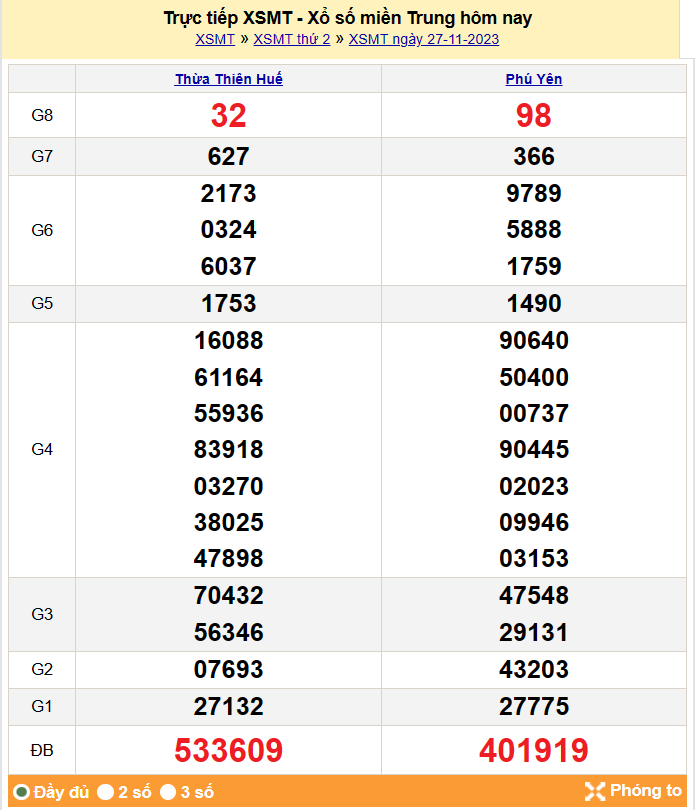Click the Trực tiếp XSMT page heading
Viewport: 695px width, 810px height.
pyautogui.click(x=348, y=18)
